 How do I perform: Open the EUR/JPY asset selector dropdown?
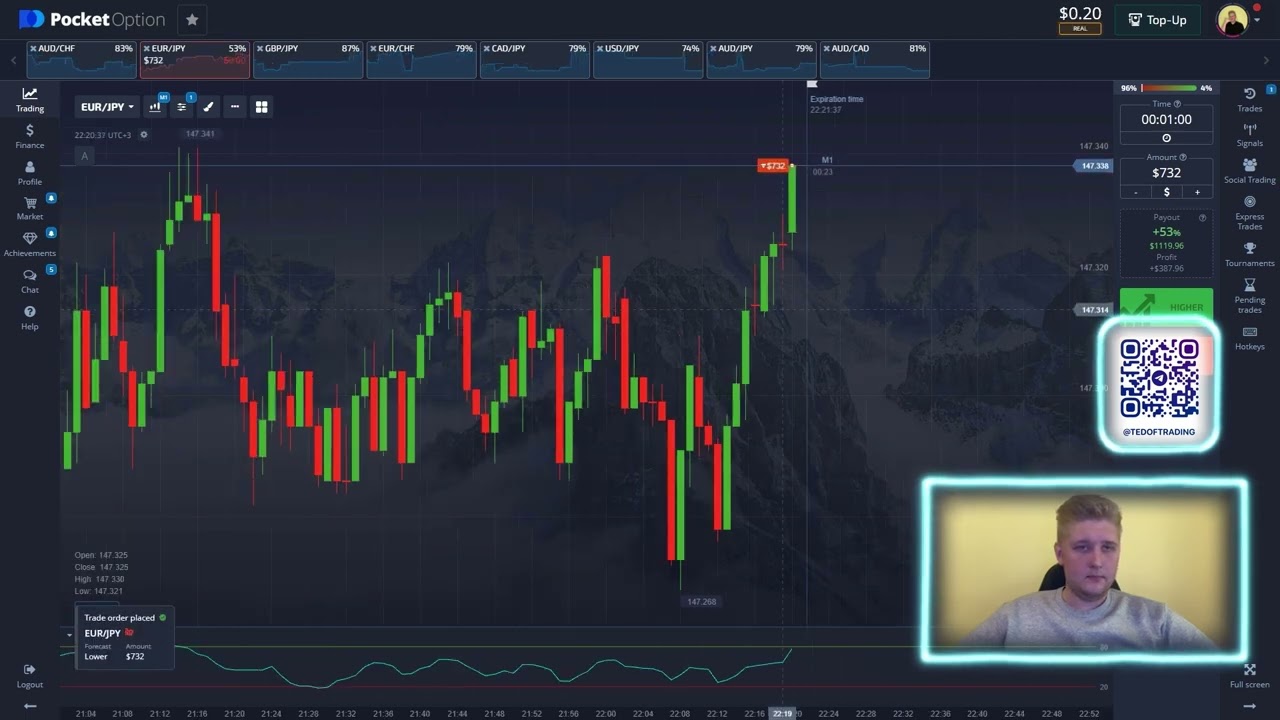(x=107, y=107)
